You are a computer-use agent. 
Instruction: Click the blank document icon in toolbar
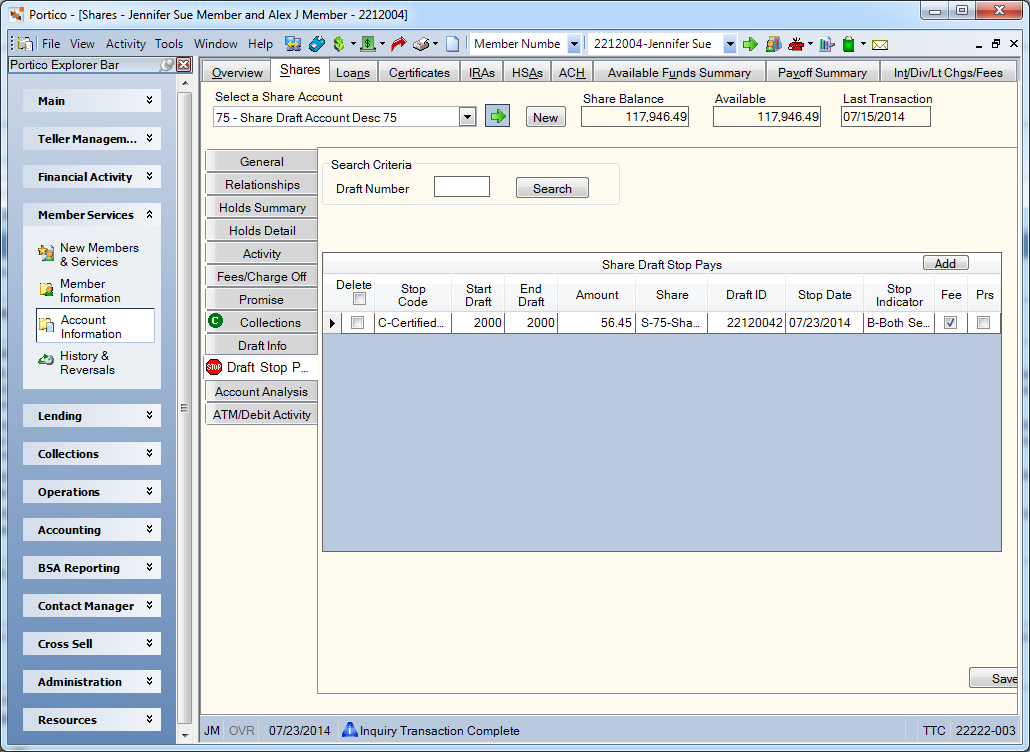[453, 44]
